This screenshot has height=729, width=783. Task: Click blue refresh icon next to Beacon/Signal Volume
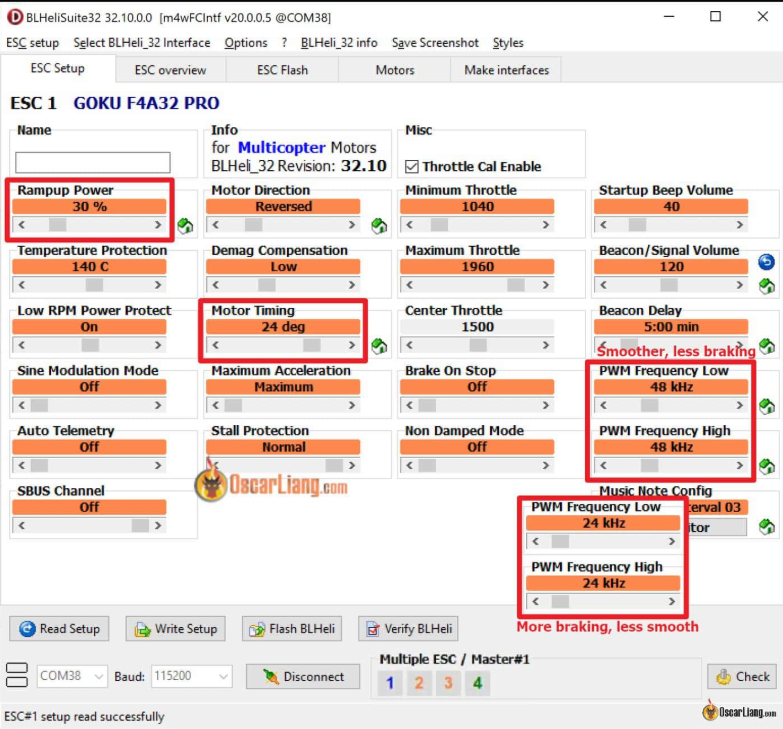pos(766,262)
